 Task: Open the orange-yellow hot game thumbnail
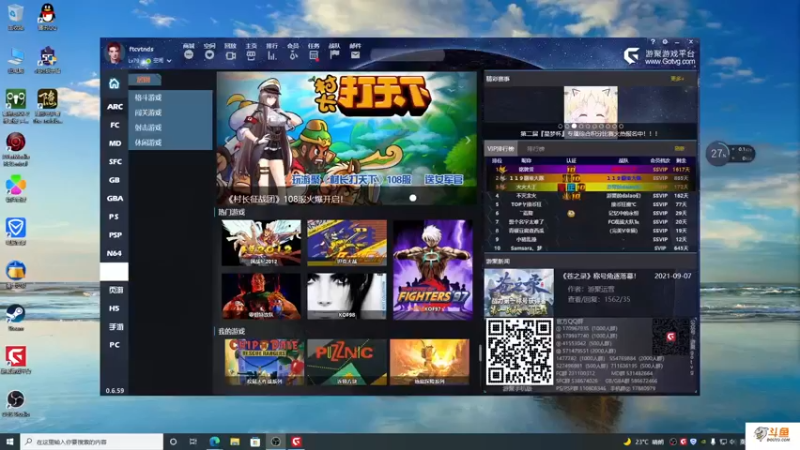[x=346, y=243]
